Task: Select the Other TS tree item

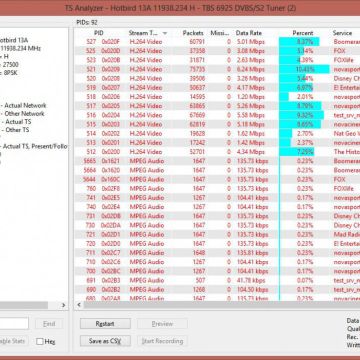Action: tap(17, 130)
